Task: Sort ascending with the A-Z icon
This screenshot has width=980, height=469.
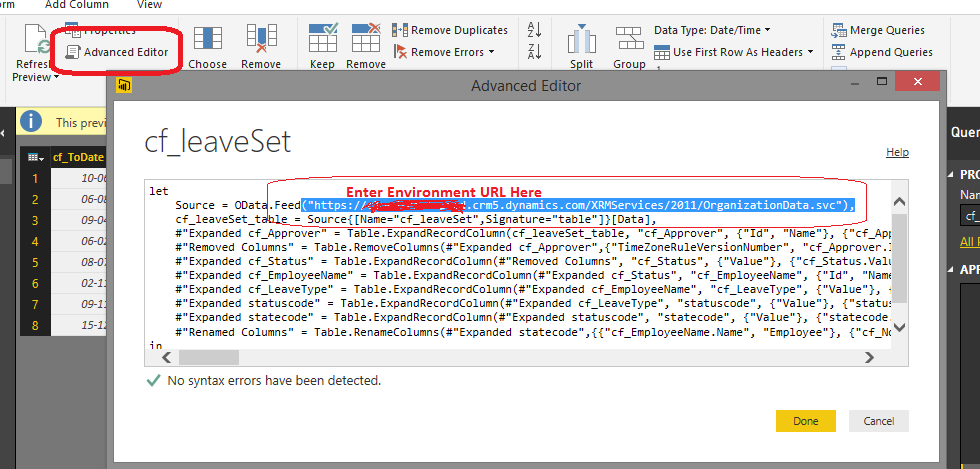Action: 534,29
